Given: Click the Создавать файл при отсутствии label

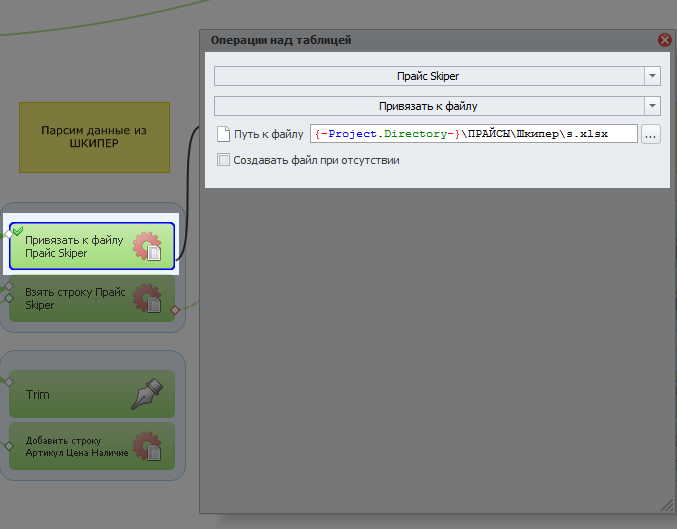Looking at the screenshot, I should [316, 160].
